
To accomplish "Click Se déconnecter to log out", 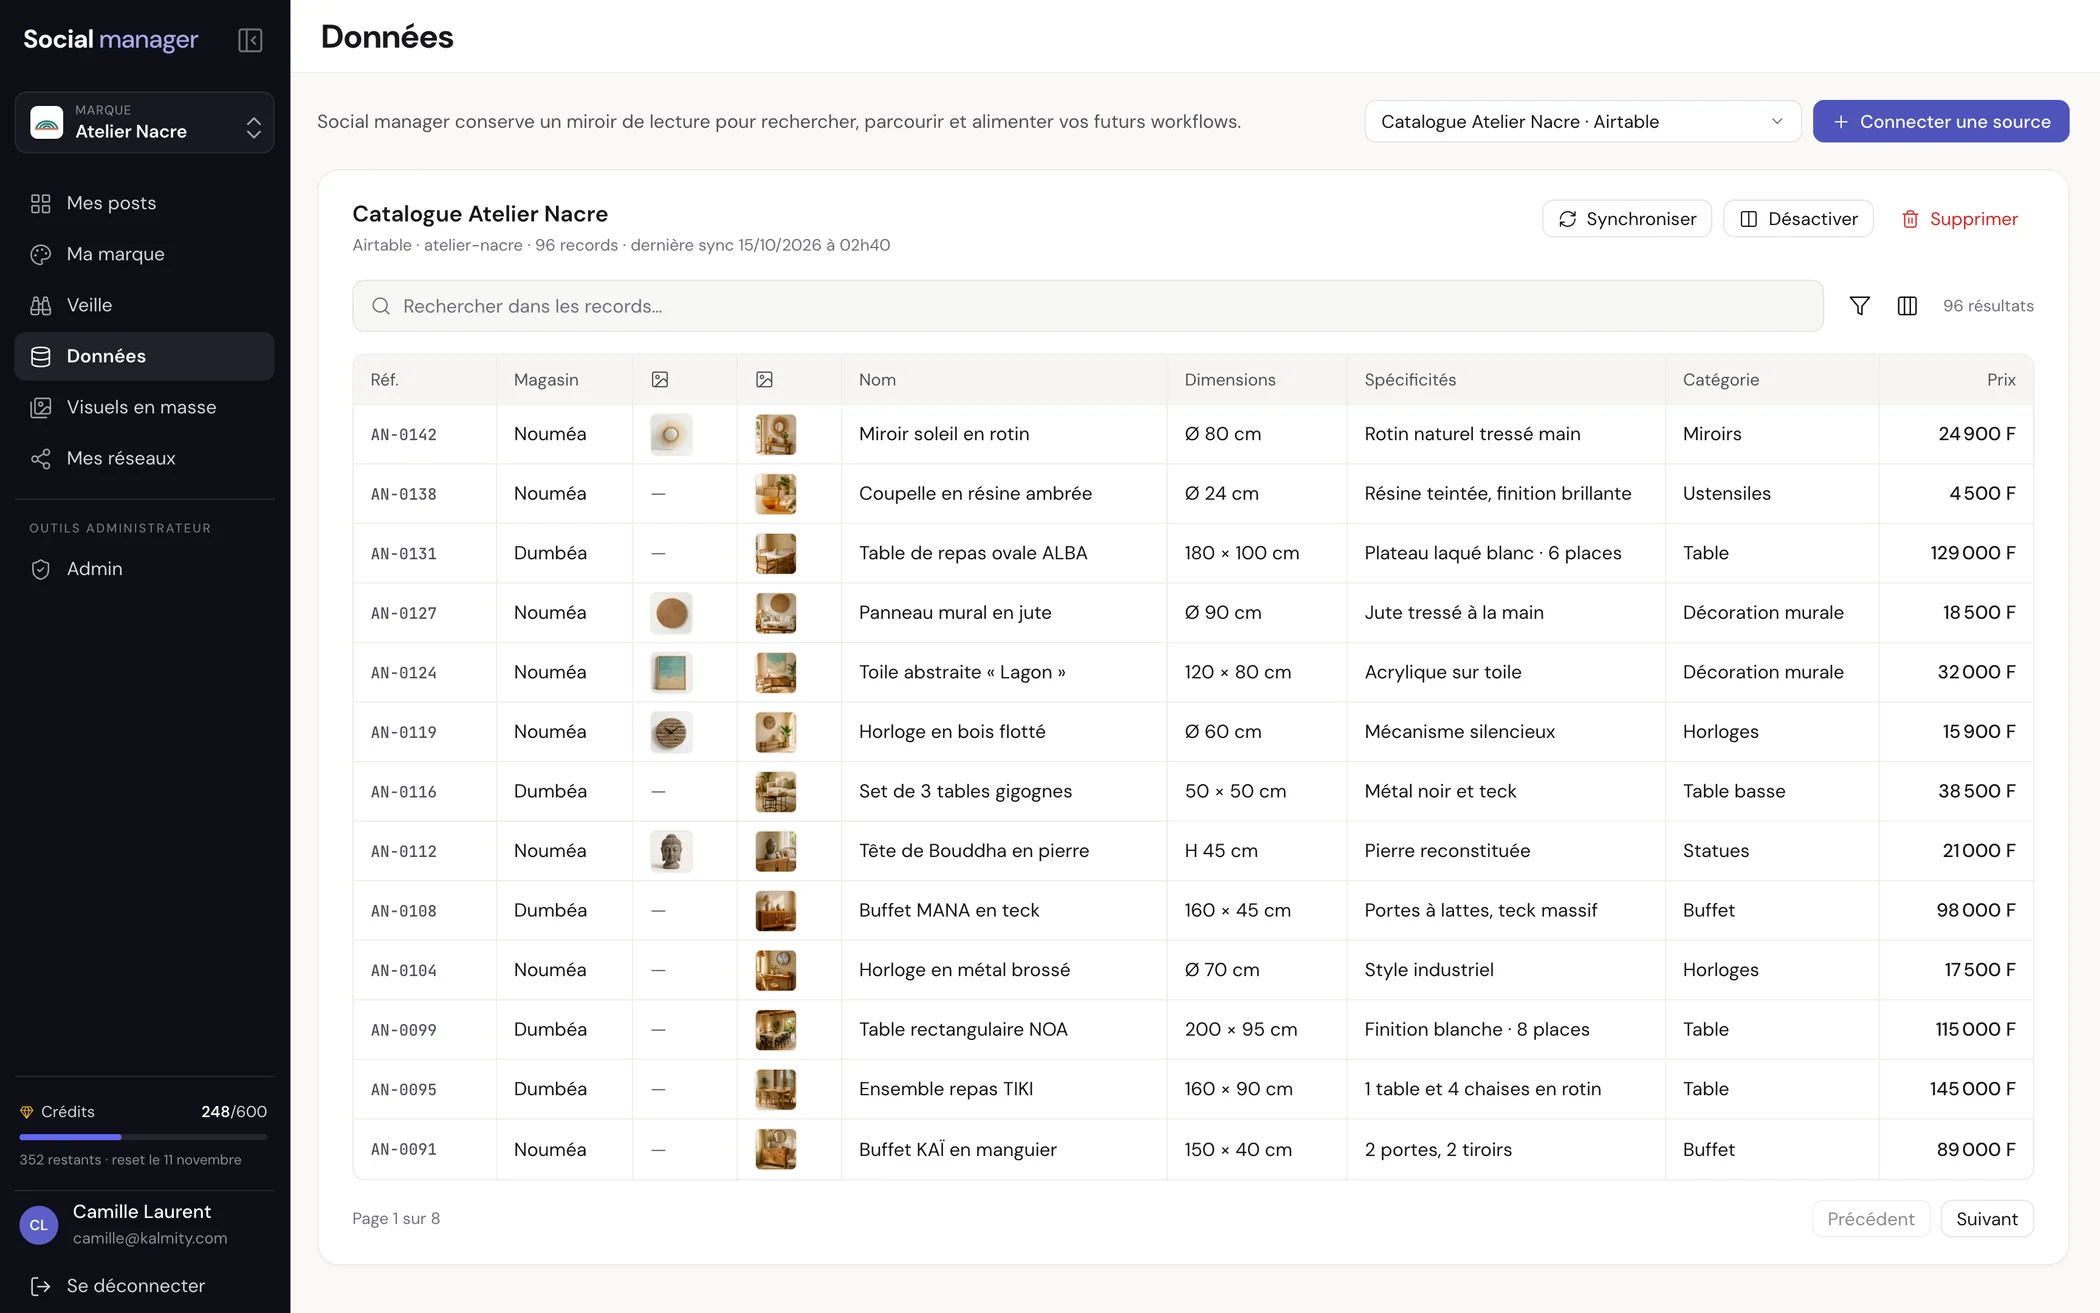I will point(118,1286).
